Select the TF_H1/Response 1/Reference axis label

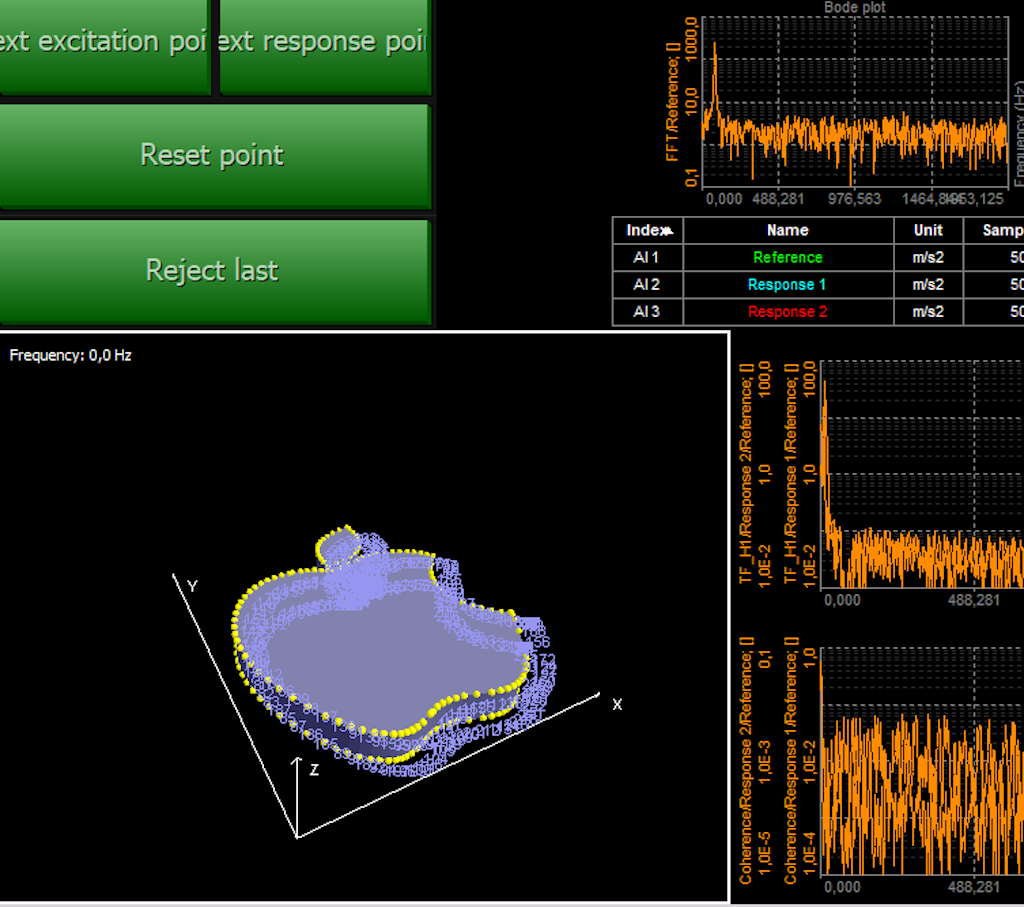tap(791, 473)
